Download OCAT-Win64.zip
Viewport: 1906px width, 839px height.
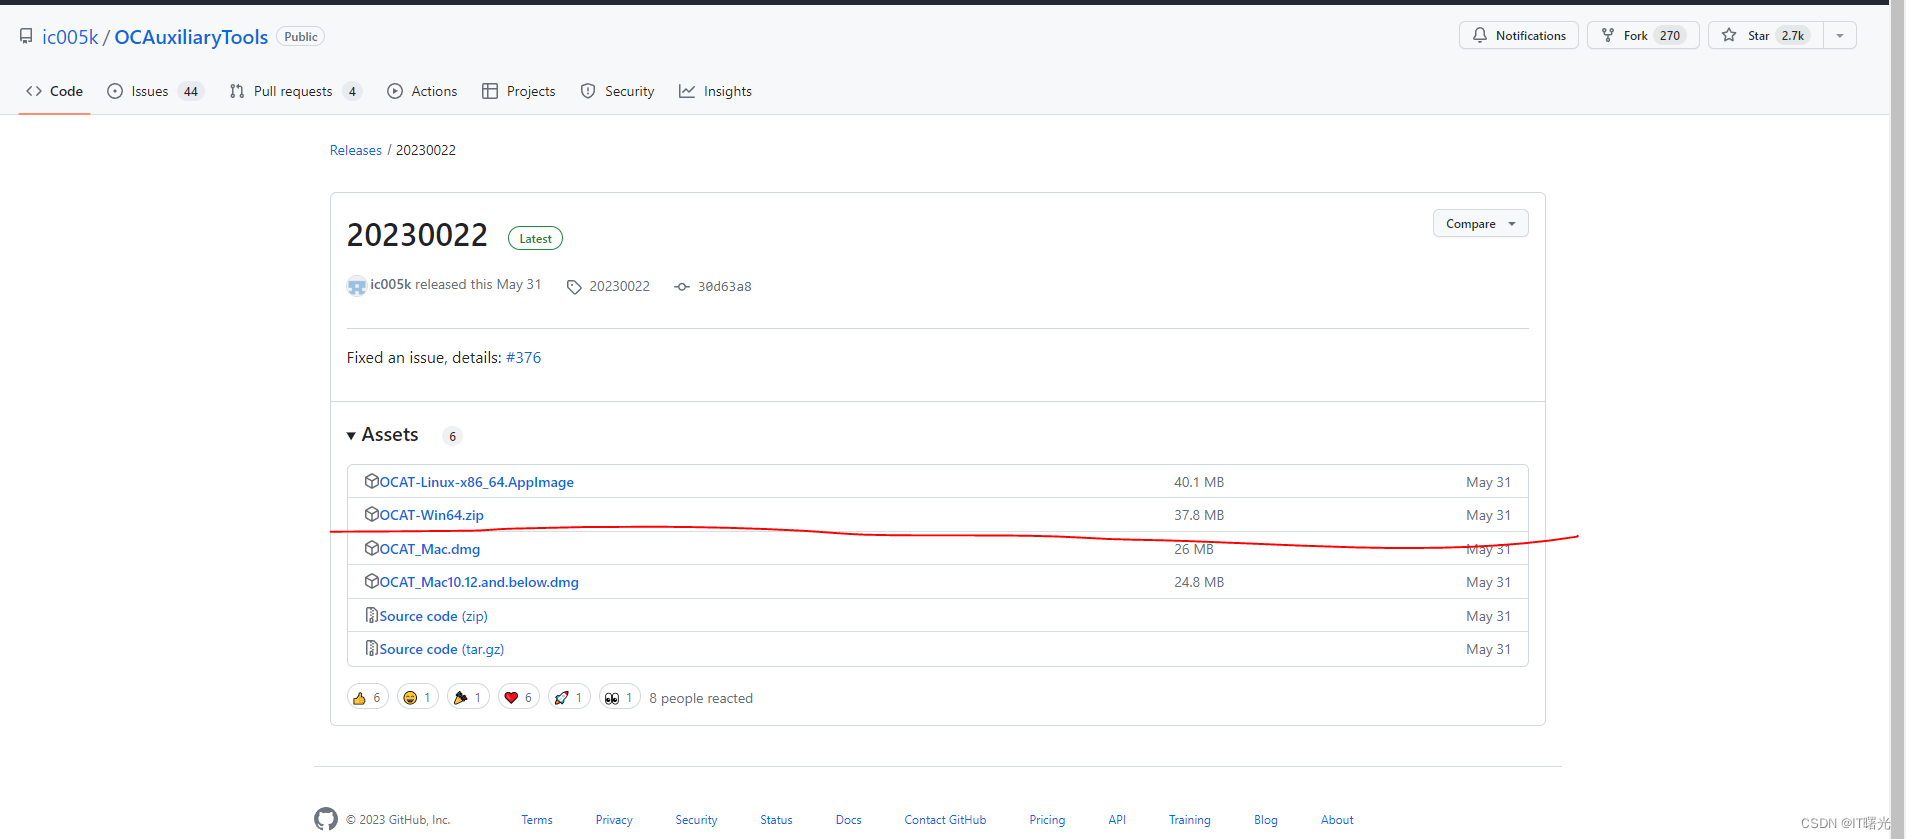(431, 515)
